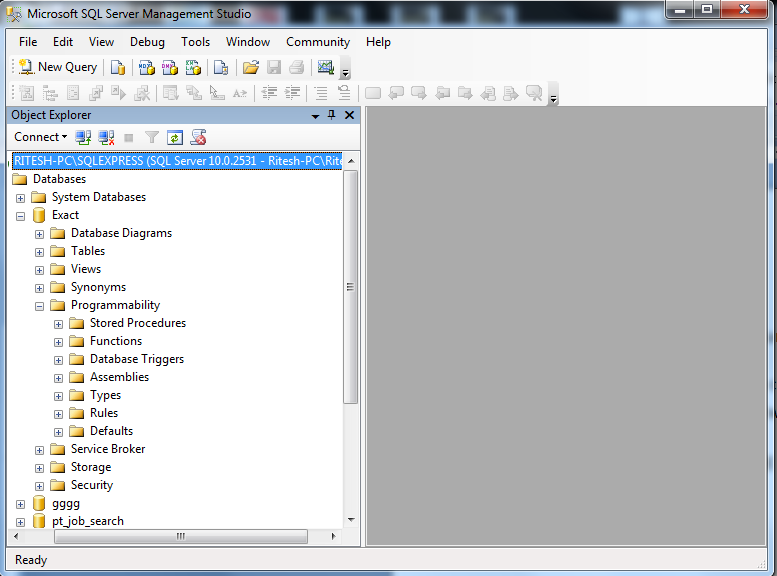Click the Save floppy disk icon

point(274,67)
